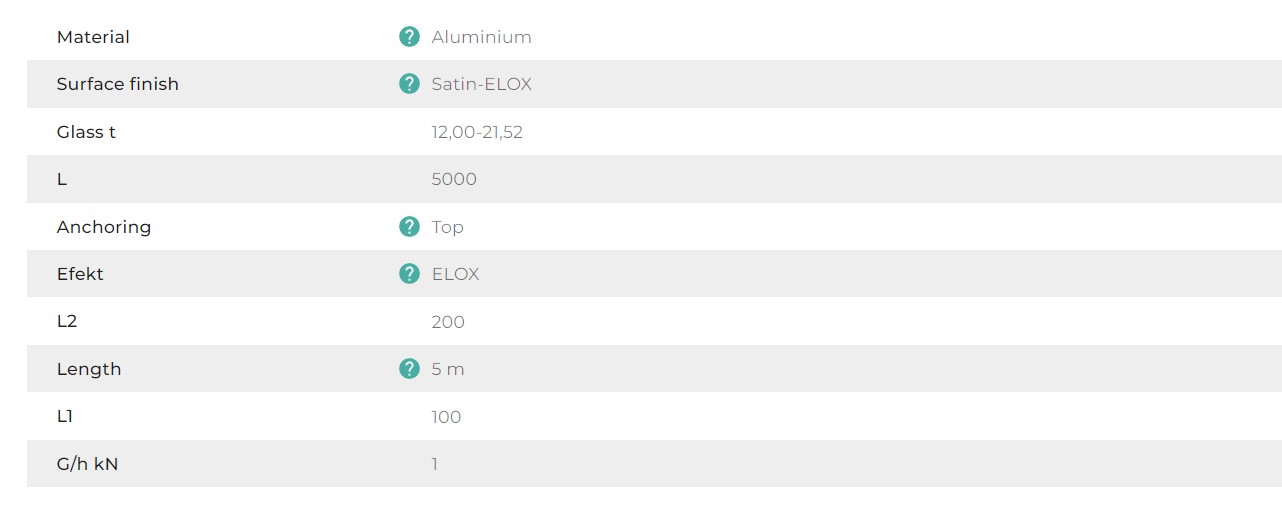This screenshot has width=1282, height=510.
Task: Select the Top anchoring value
Action: point(448,227)
